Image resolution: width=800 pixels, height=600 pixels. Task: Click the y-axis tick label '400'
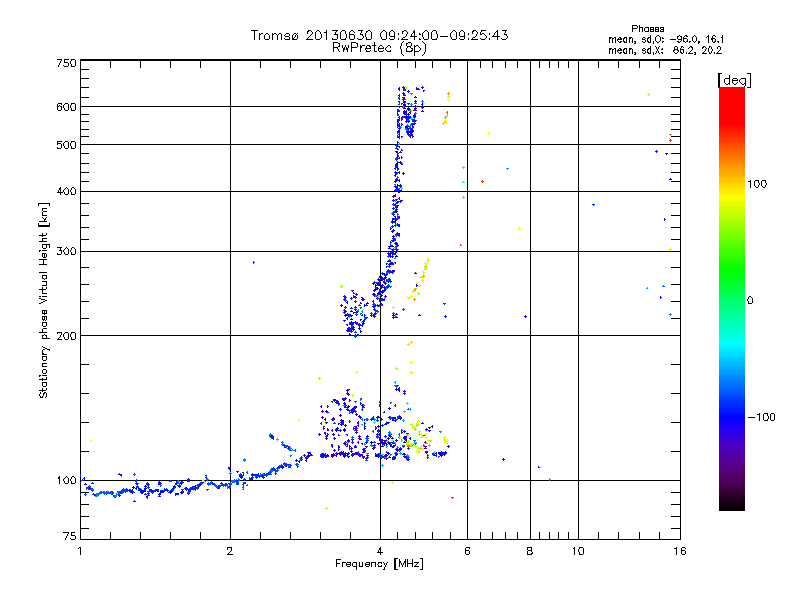66,192
